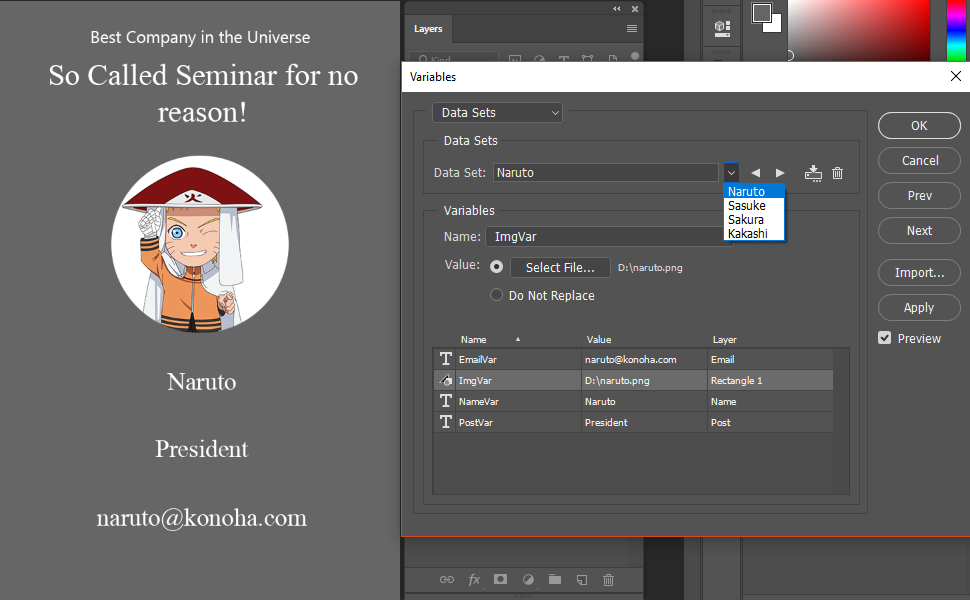Select the Select File radio button
Screen dimensions: 970x600
(496, 267)
